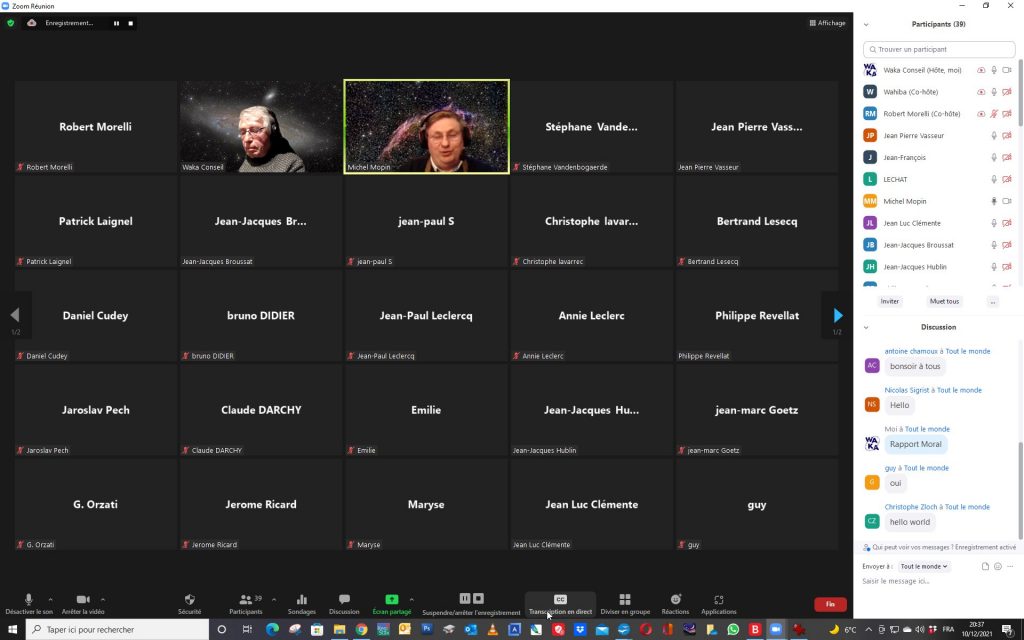The height and width of the screenshot is (640, 1024).
Task: Click the green encryption shield icon
Action: (x=10, y=23)
